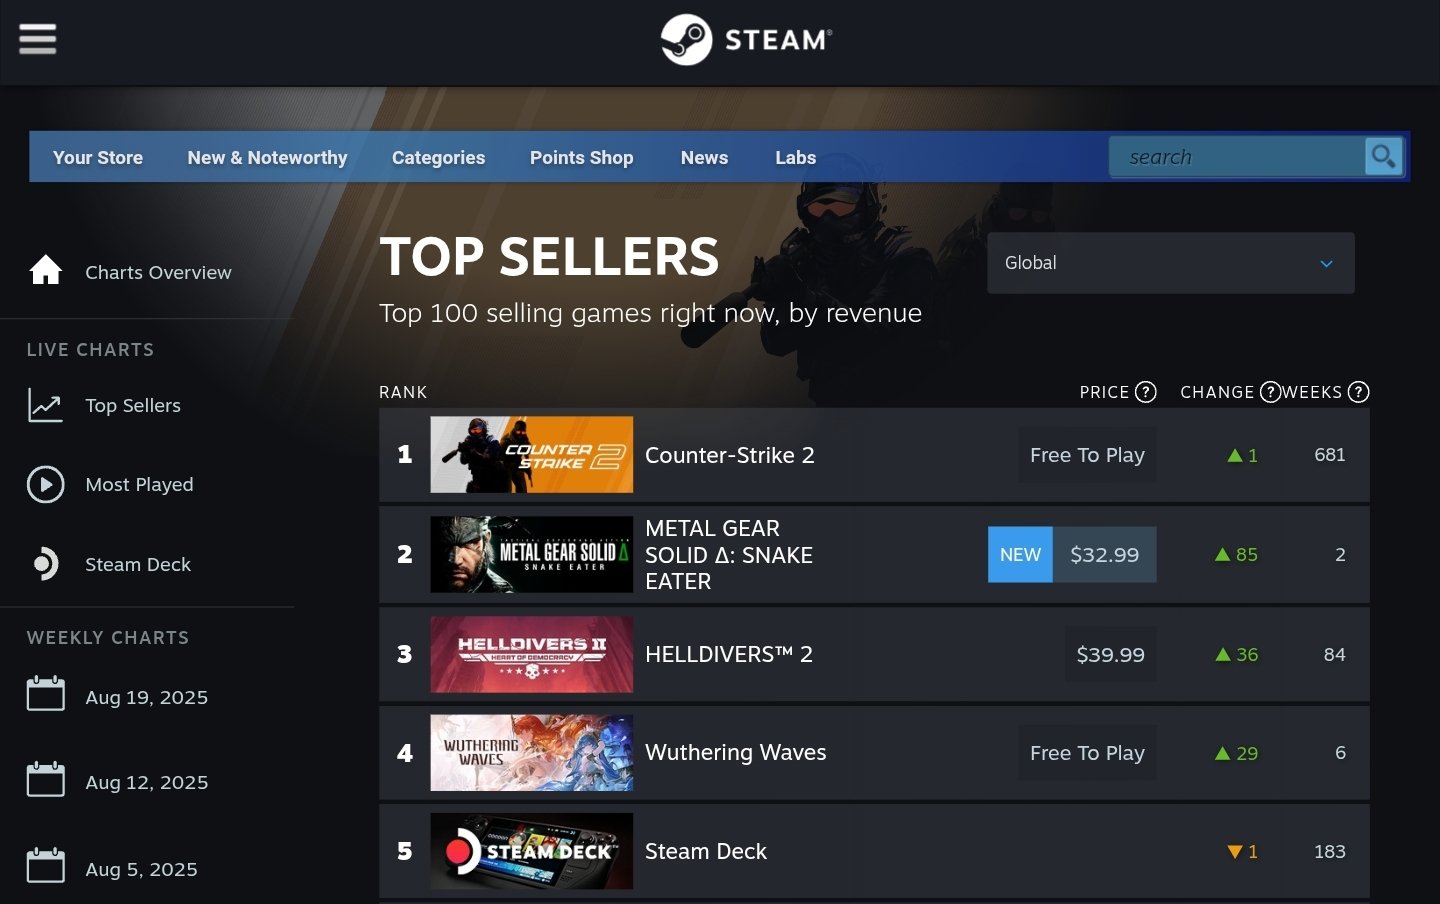
Task: Open the Counter-Strike 2 game thumbnail
Action: click(x=532, y=455)
